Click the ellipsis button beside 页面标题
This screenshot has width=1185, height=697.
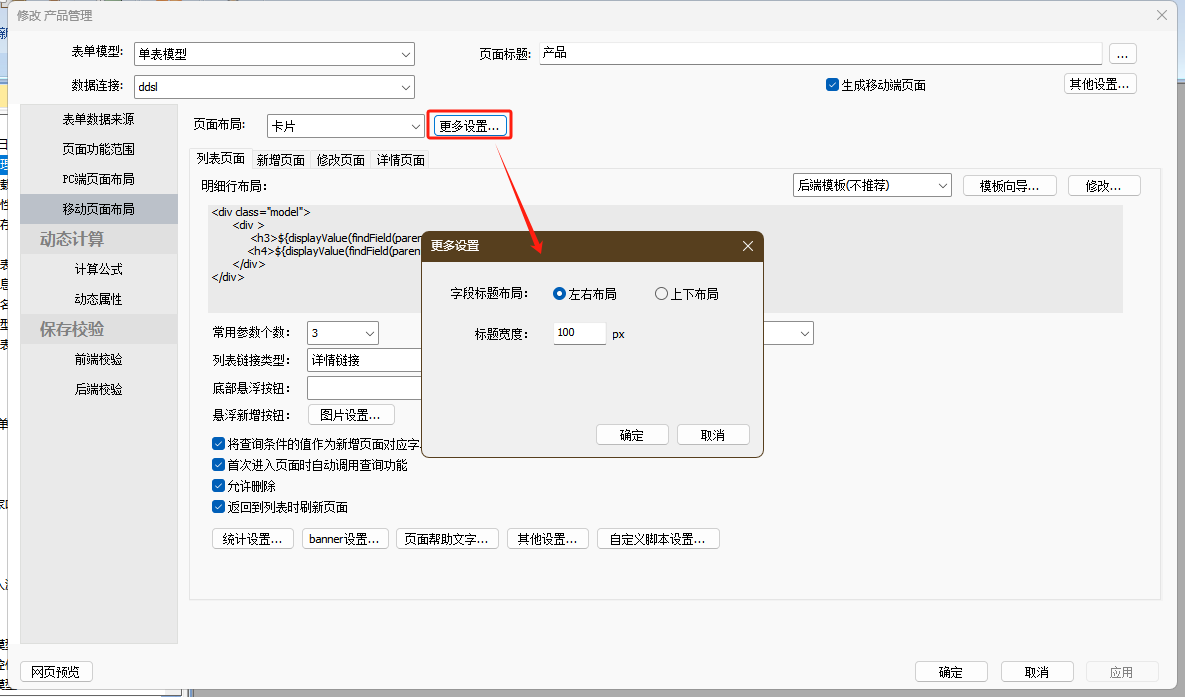click(x=1123, y=54)
